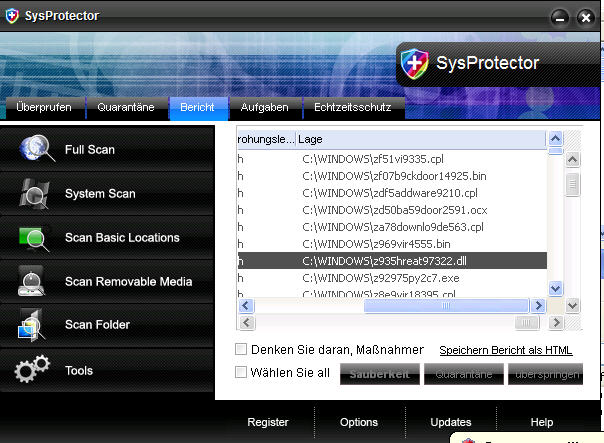The image size is (604, 443).
Task: Check the 'Wählen Sie all' checkbox
Action: click(241, 372)
